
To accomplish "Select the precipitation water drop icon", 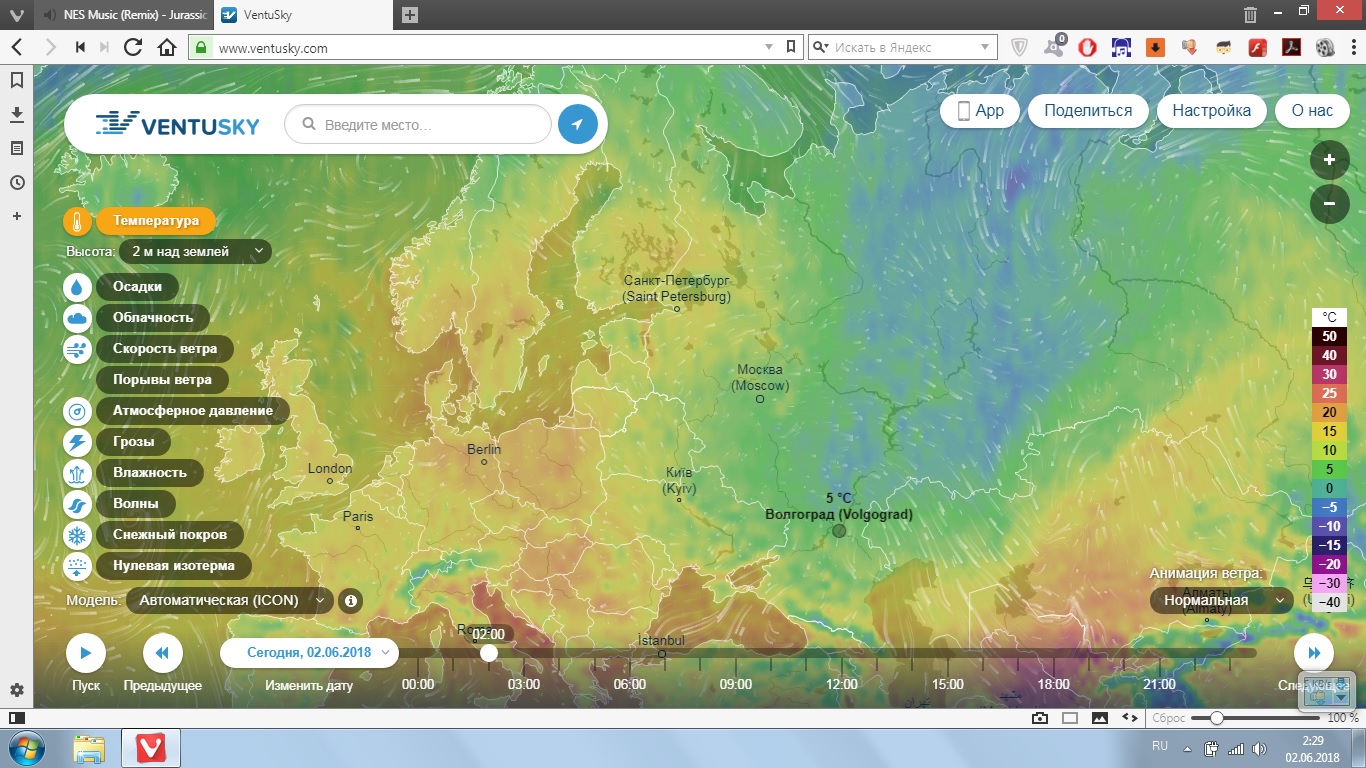I will tap(78, 287).
